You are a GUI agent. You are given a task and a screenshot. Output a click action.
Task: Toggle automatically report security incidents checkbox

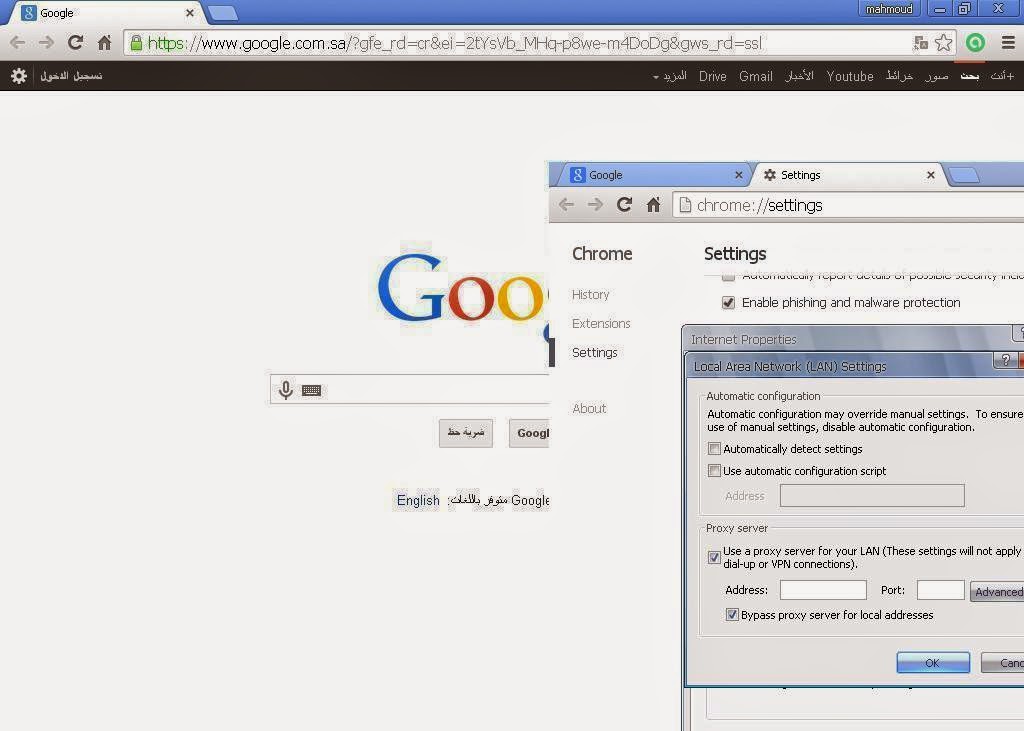(728, 277)
